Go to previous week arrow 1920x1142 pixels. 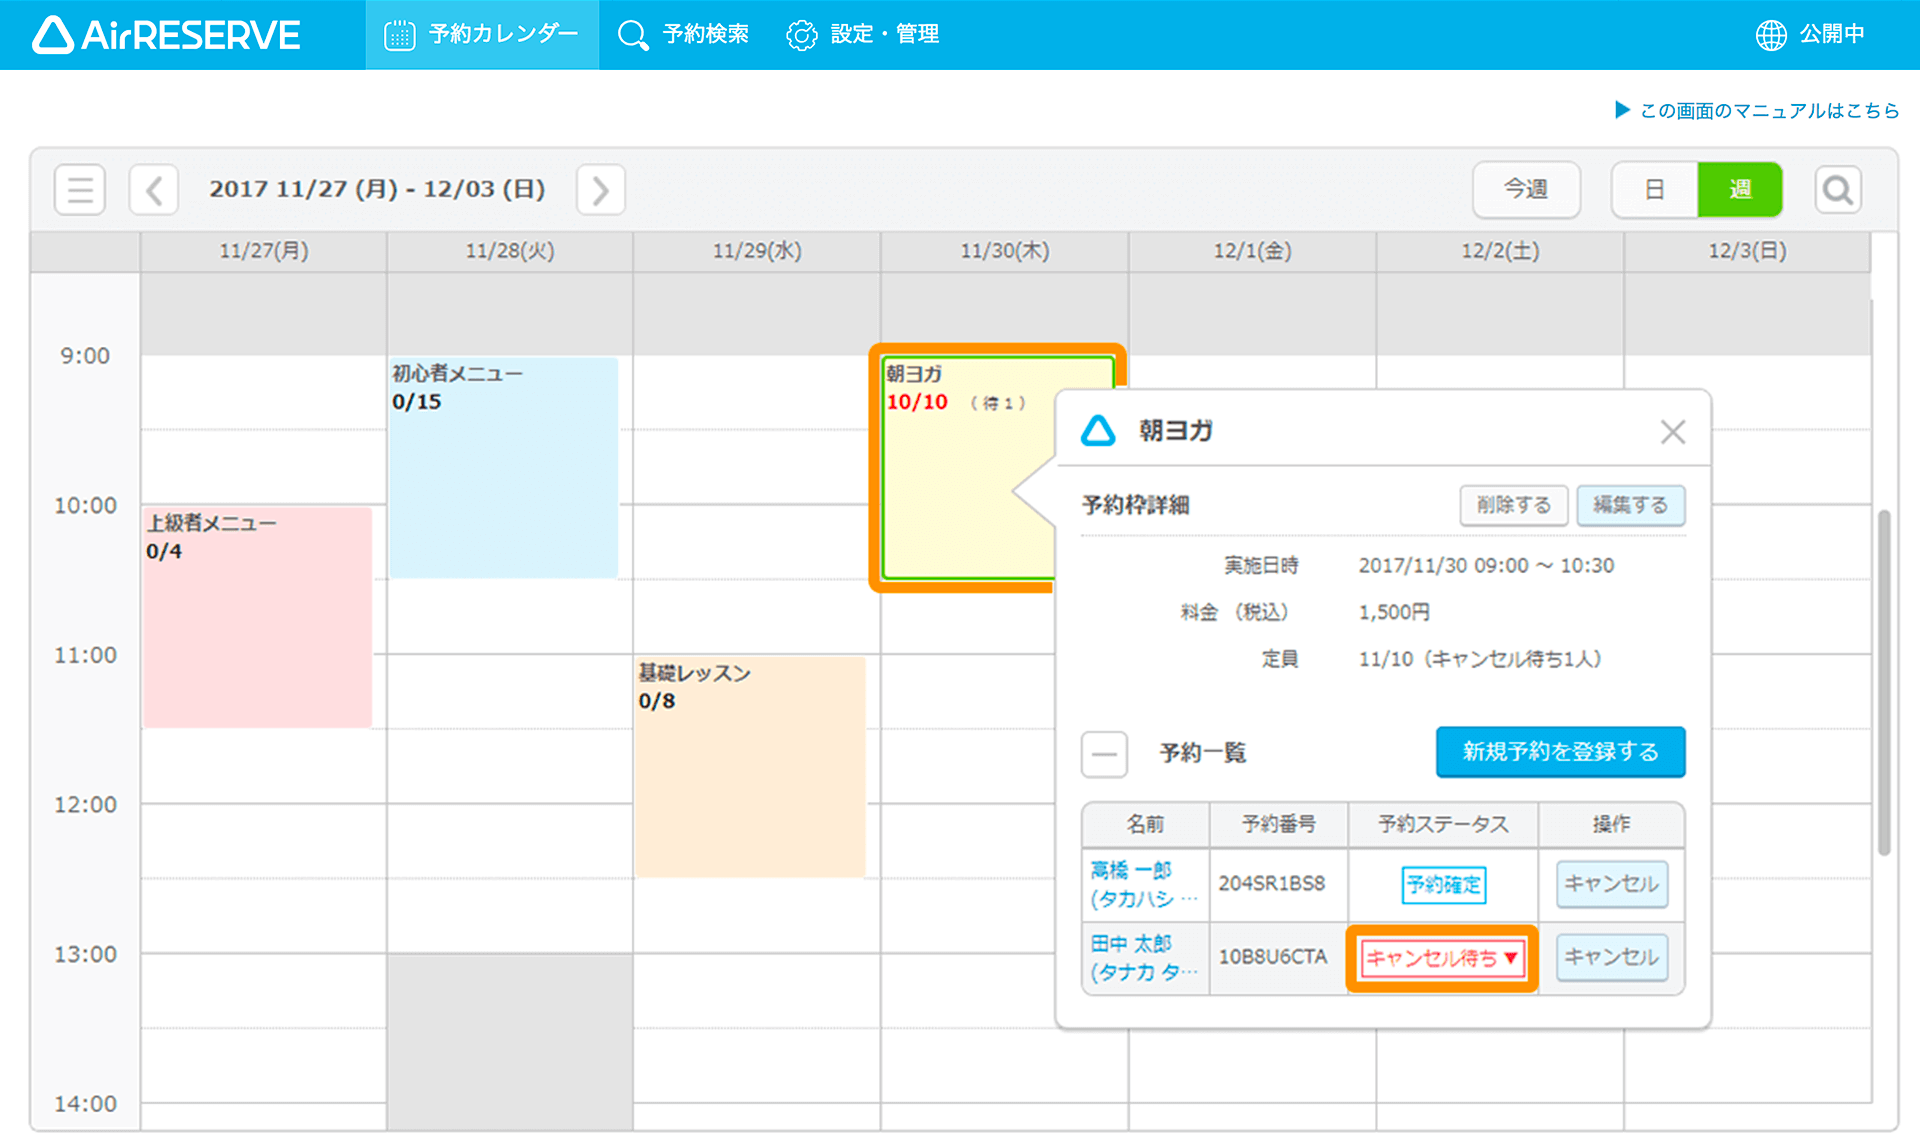tap(154, 189)
